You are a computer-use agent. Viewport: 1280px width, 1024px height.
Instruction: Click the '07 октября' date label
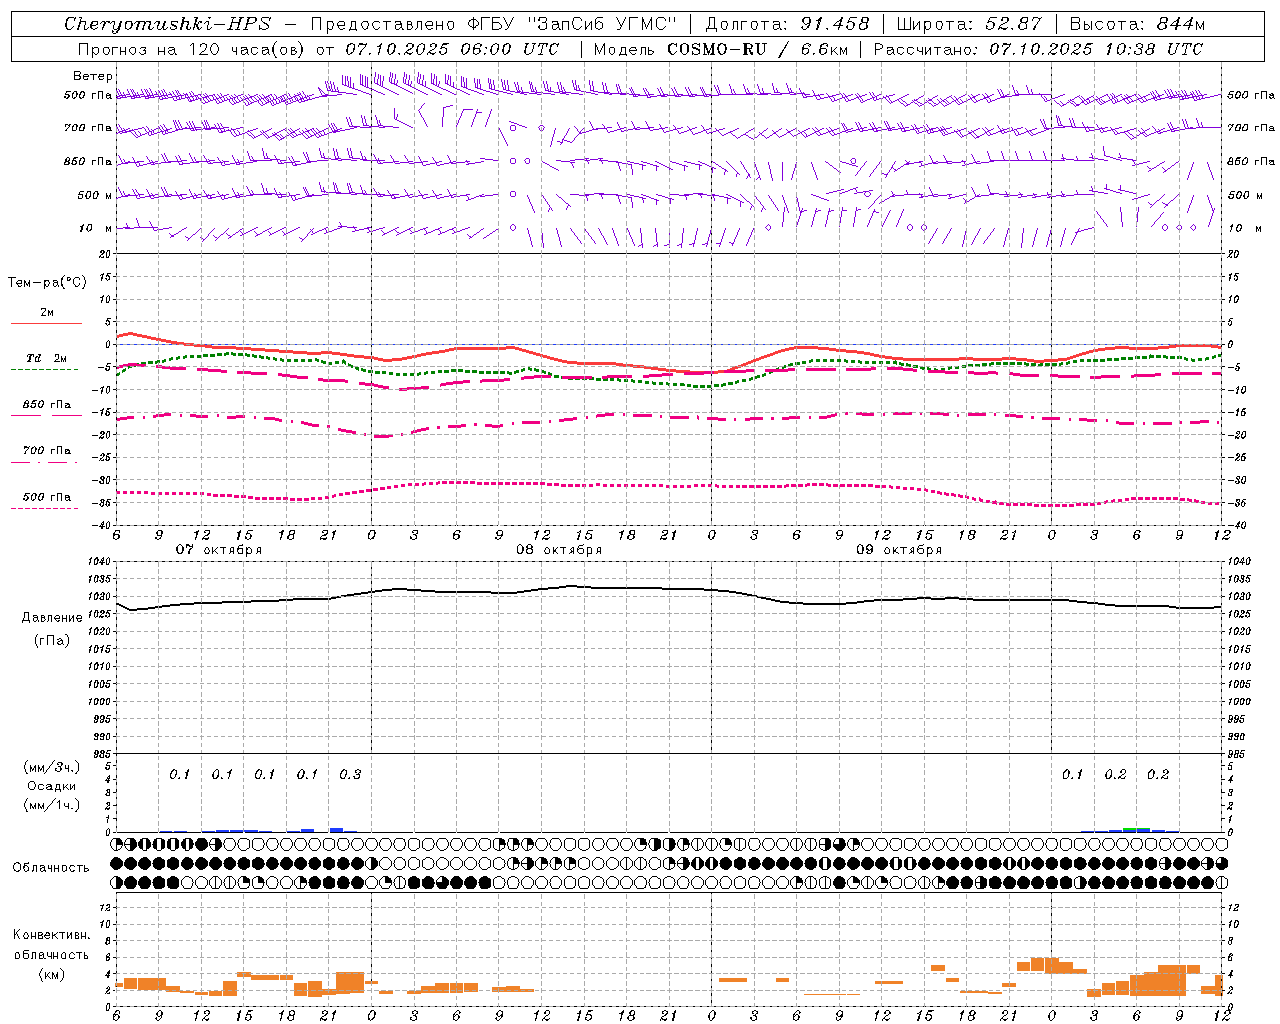pyautogui.click(x=218, y=549)
